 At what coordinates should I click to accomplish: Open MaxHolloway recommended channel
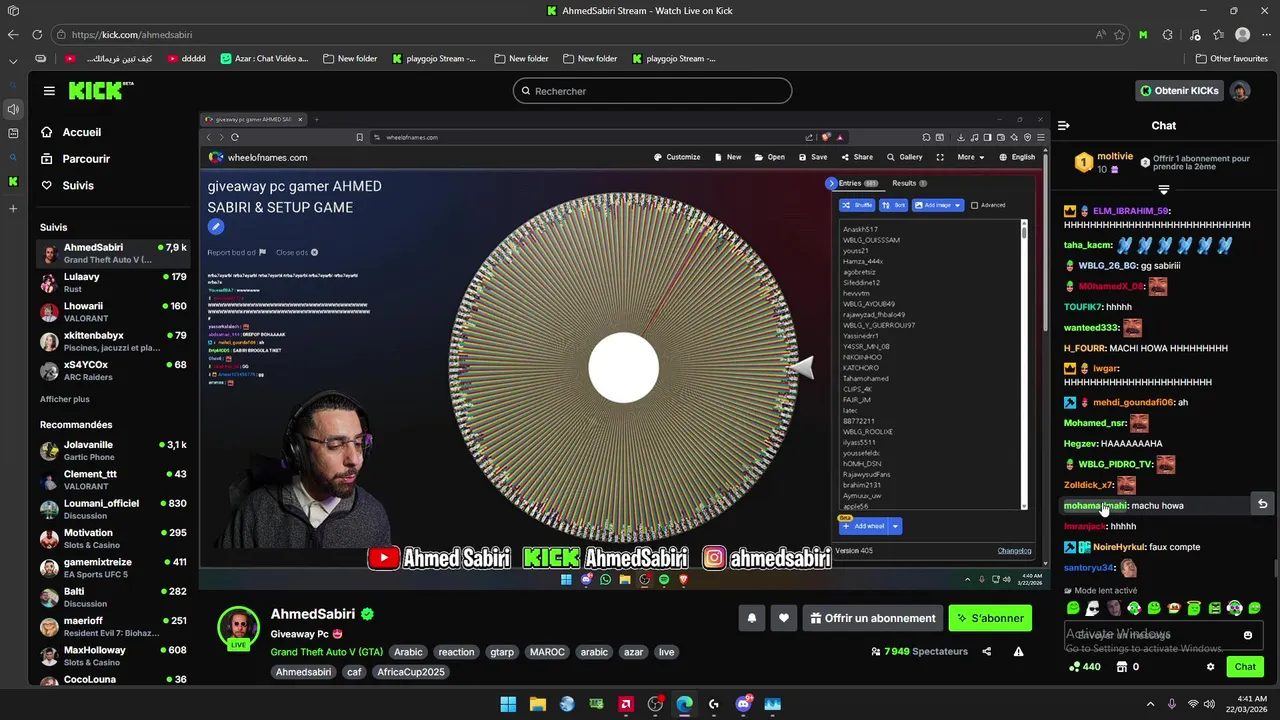click(113, 656)
